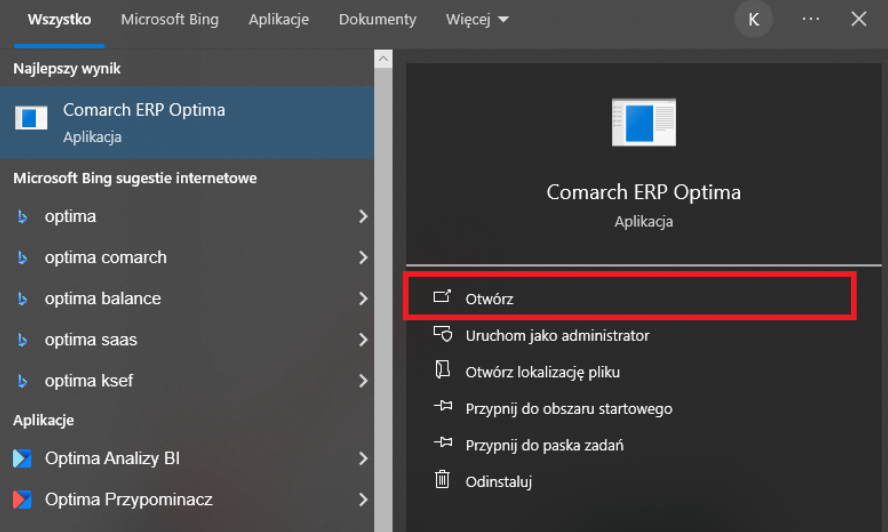Click Bing icon beside 'optima' suggestion
The height and width of the screenshot is (532, 888).
click(x=22, y=216)
